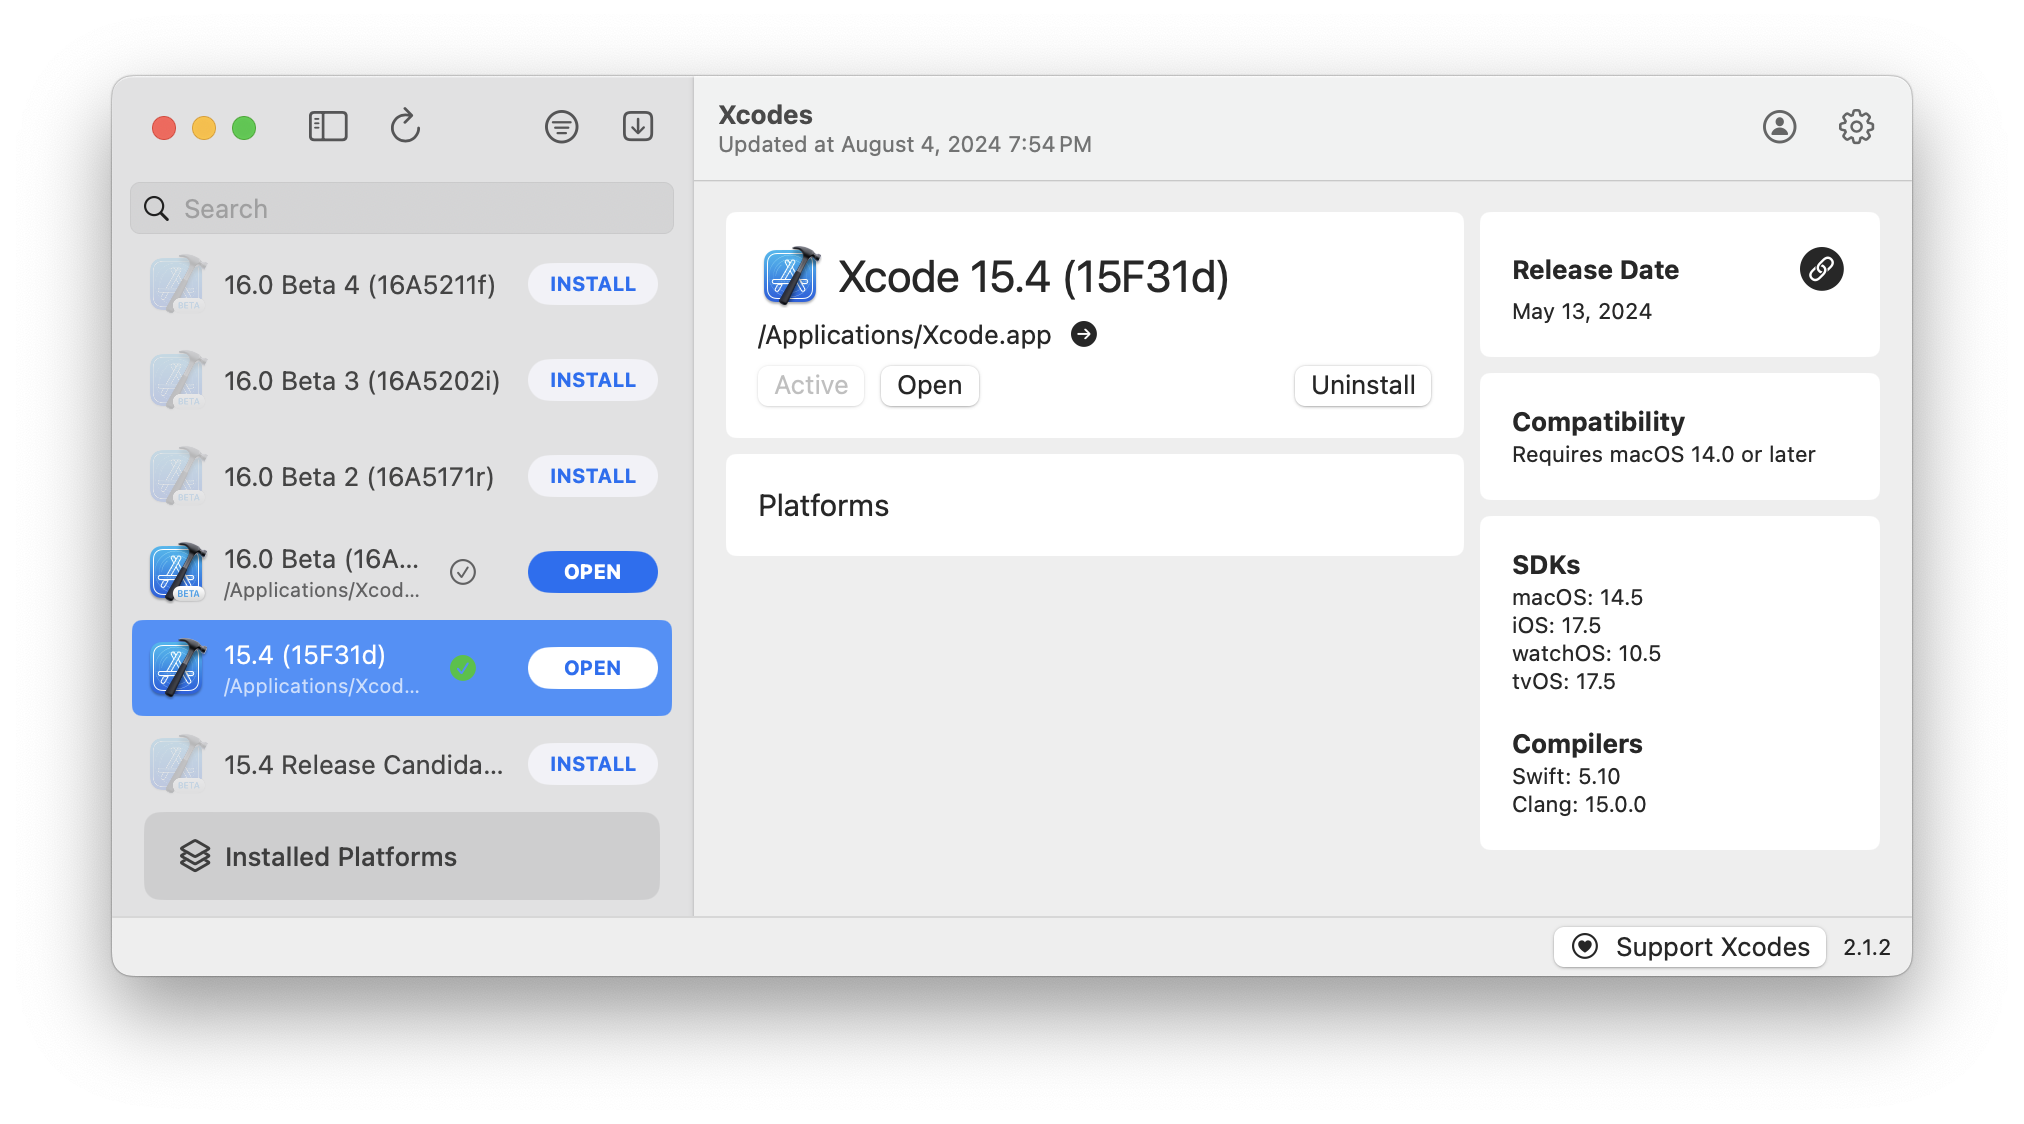Open the settings gear icon
The height and width of the screenshot is (1124, 2024).
[x=1856, y=127]
